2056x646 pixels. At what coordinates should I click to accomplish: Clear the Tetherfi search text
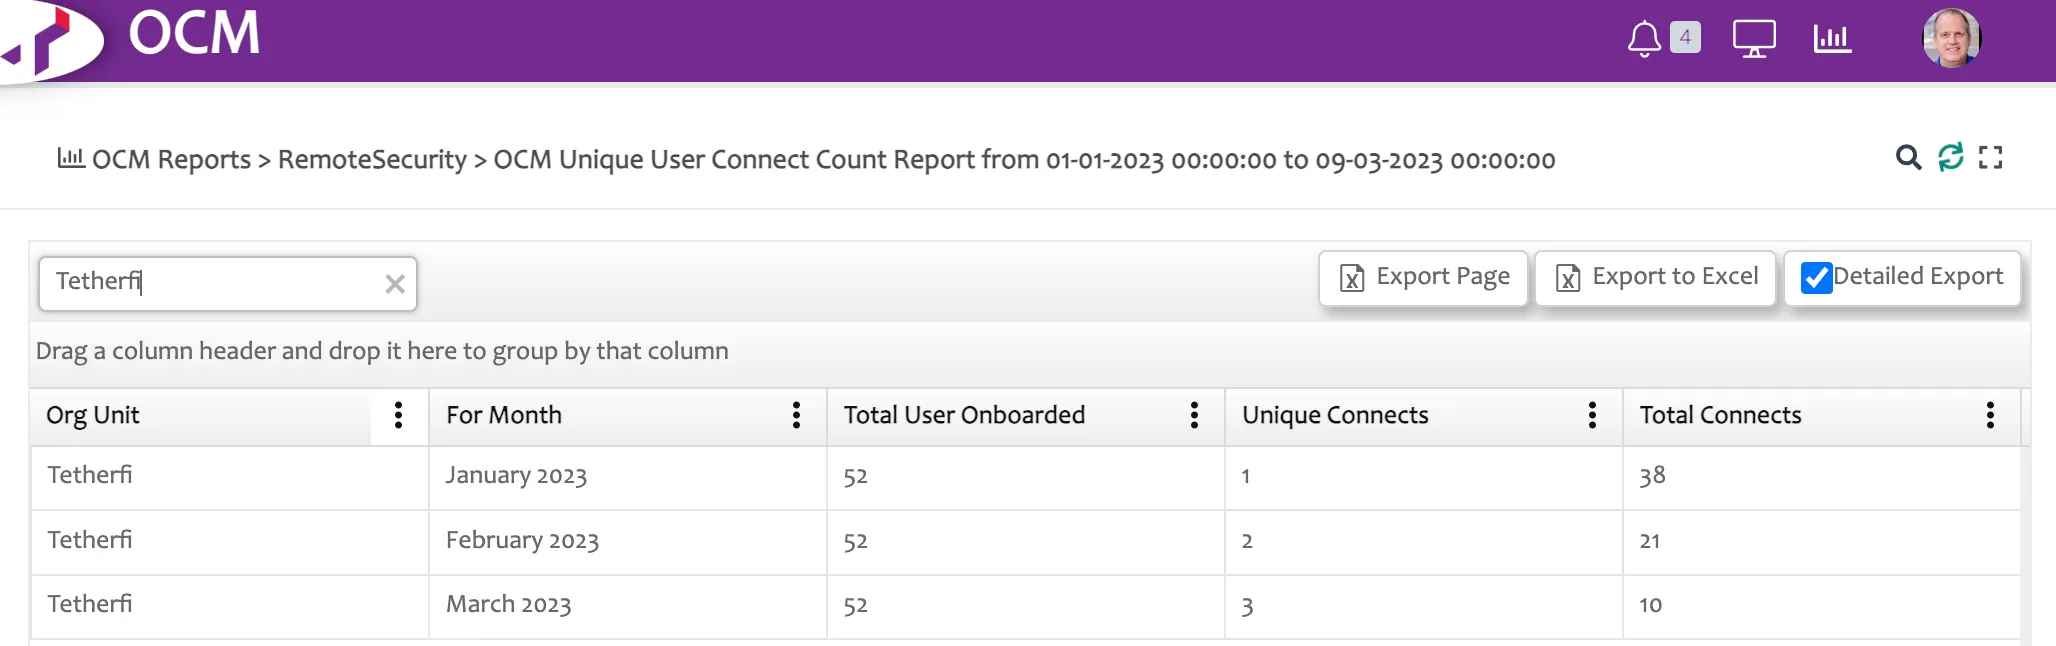pos(395,284)
